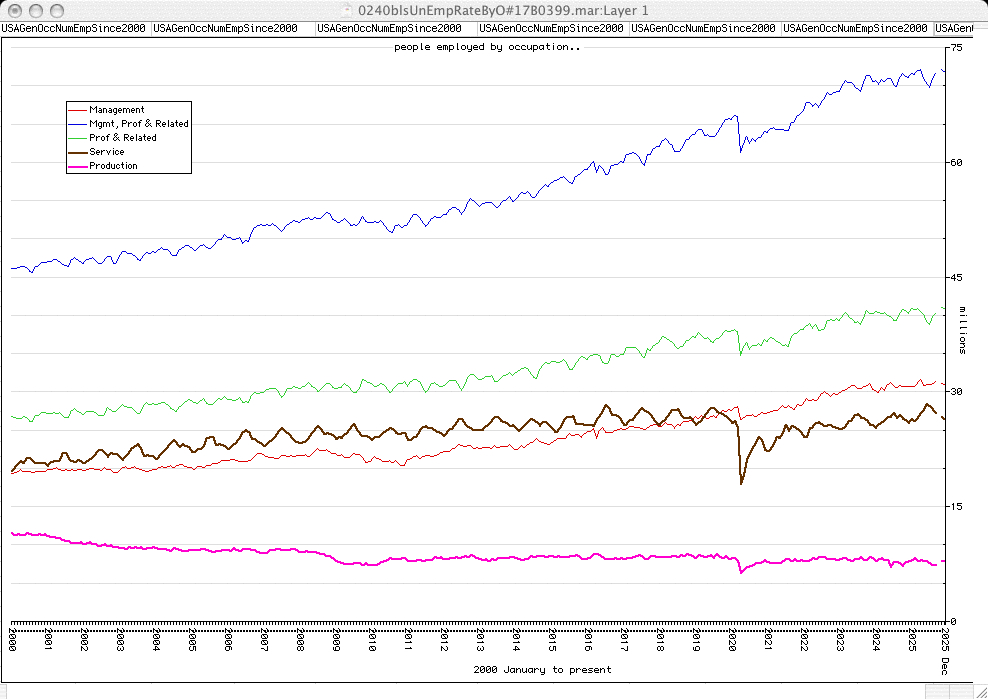This screenshot has height=699, width=988.
Task: Click the zoom button in the title bar
Action: coord(55,9)
